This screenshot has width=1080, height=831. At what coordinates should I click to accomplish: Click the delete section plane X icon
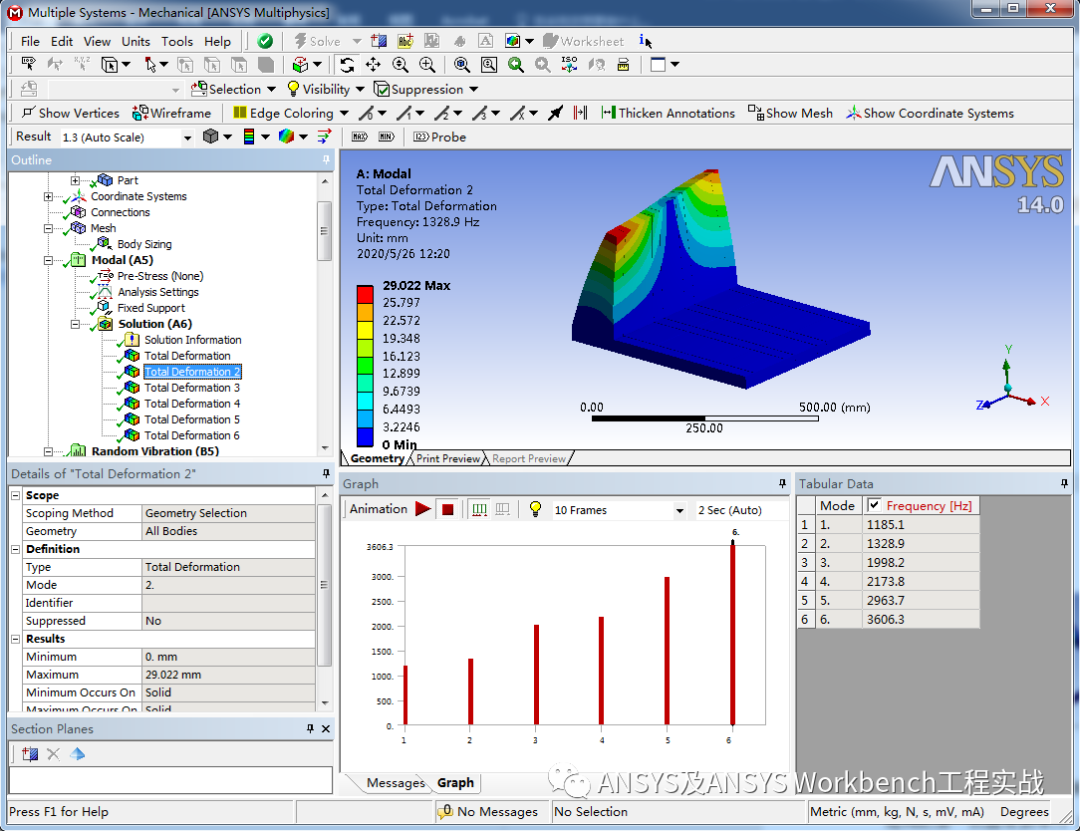tap(53, 754)
